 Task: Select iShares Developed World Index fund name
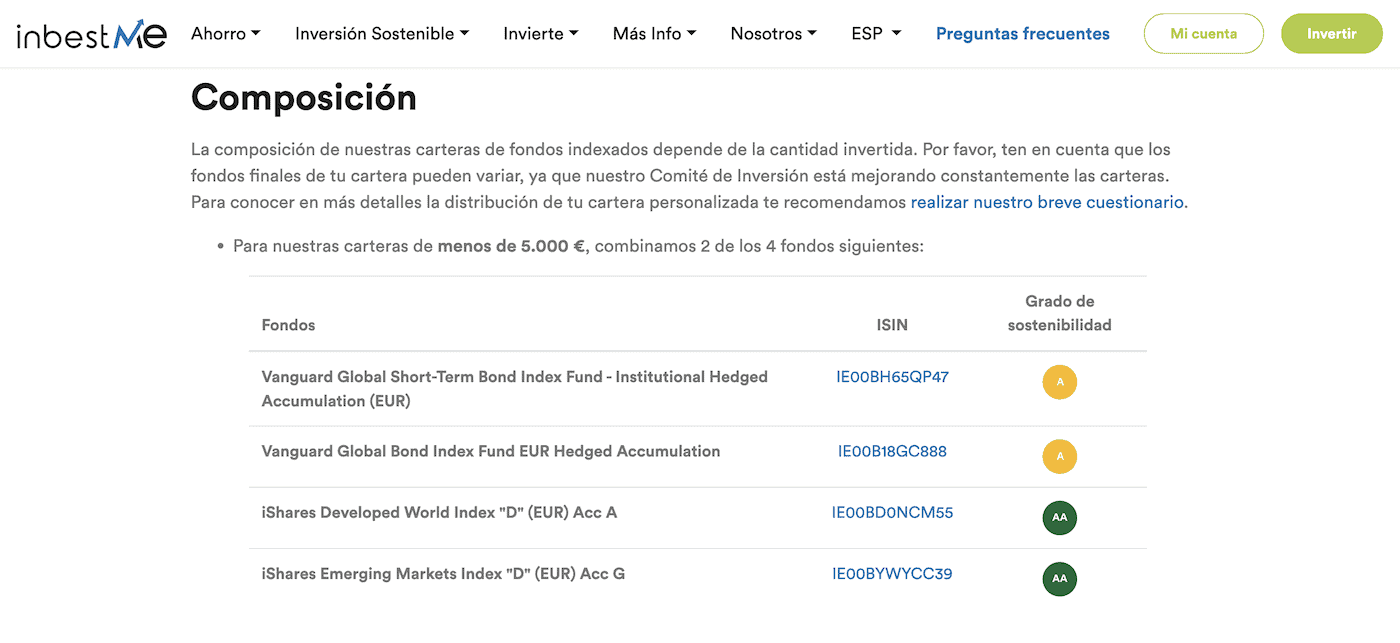tap(439, 512)
